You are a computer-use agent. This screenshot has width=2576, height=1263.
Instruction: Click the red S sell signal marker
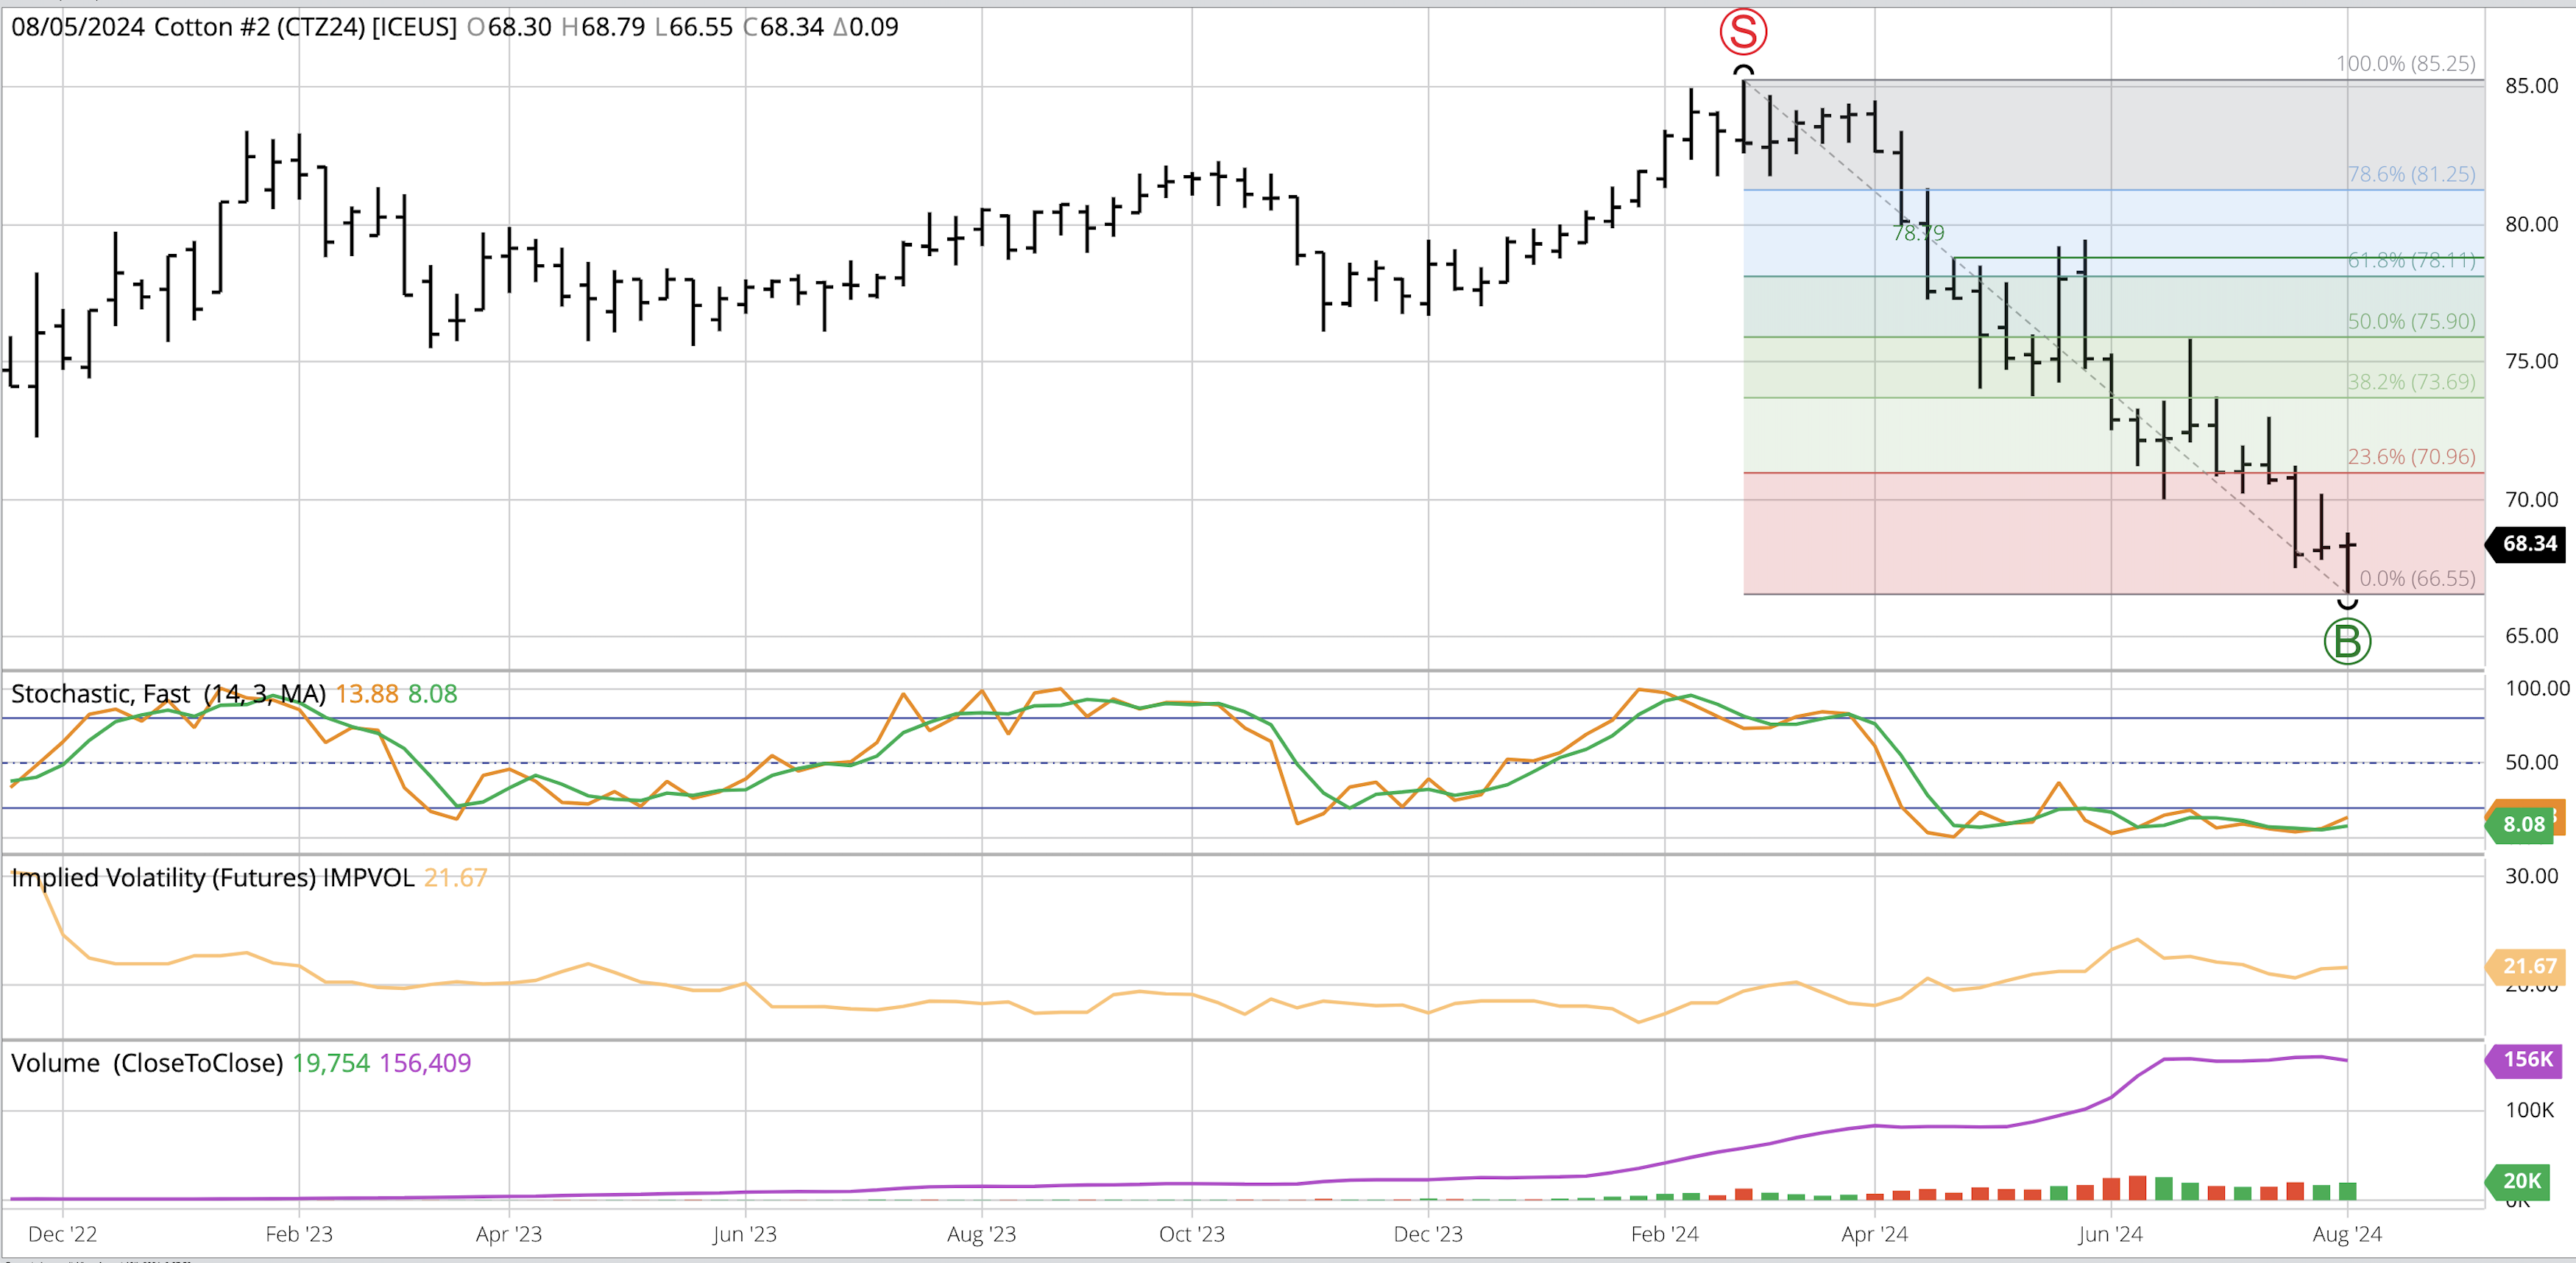[x=1743, y=31]
